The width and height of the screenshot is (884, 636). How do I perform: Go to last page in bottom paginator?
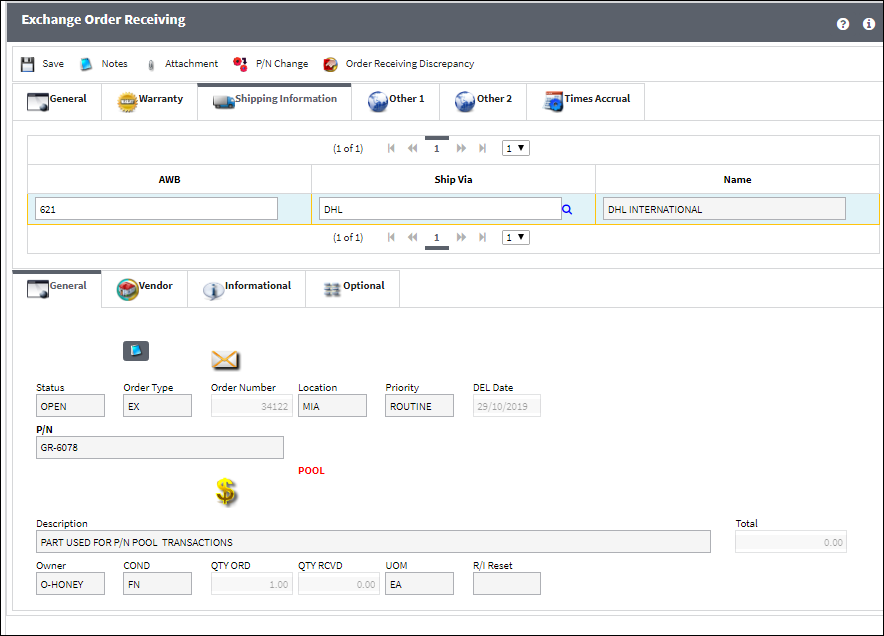tap(483, 237)
